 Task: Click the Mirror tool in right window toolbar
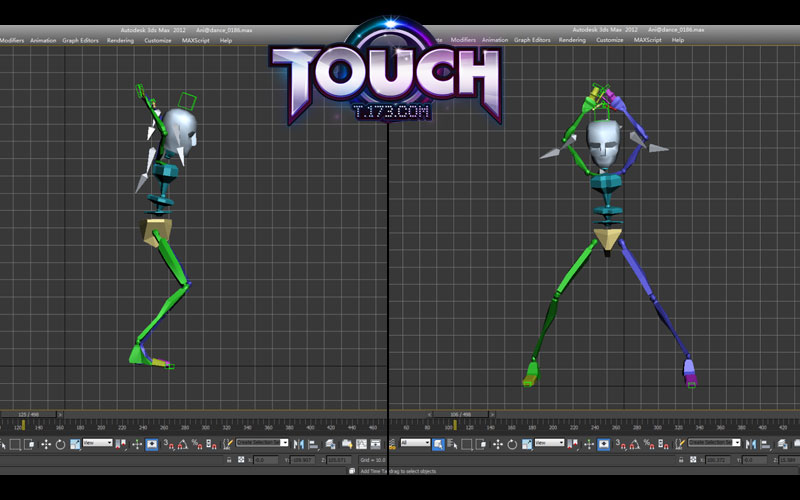pos(751,444)
